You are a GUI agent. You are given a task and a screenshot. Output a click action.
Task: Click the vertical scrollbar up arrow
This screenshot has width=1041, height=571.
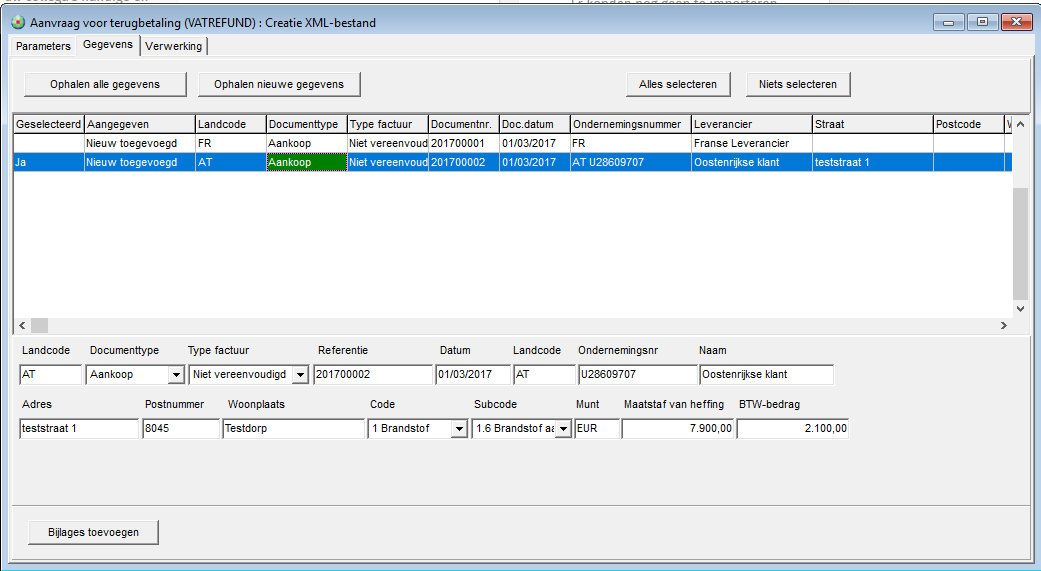[1020, 124]
